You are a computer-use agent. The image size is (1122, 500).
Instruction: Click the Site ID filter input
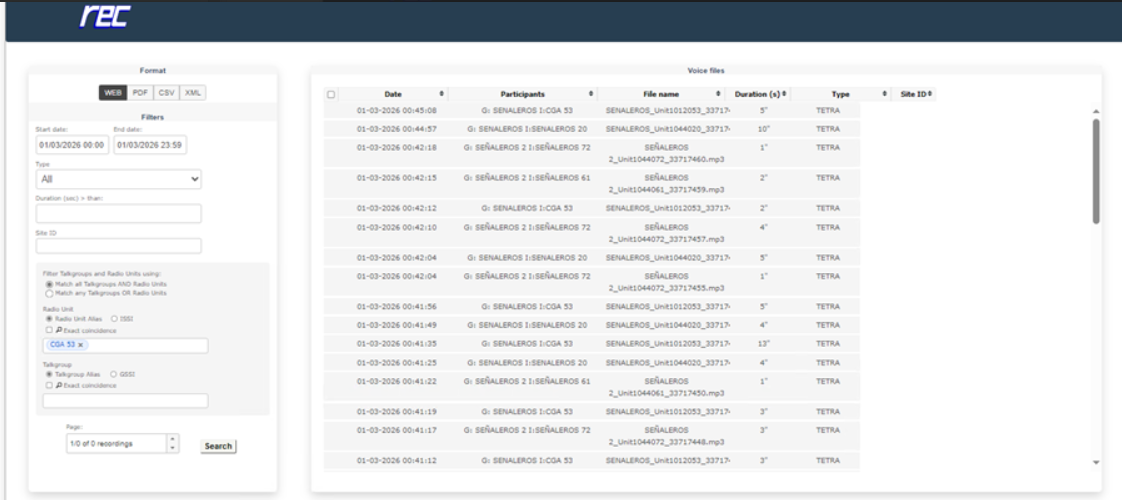pyautogui.click(x=119, y=246)
